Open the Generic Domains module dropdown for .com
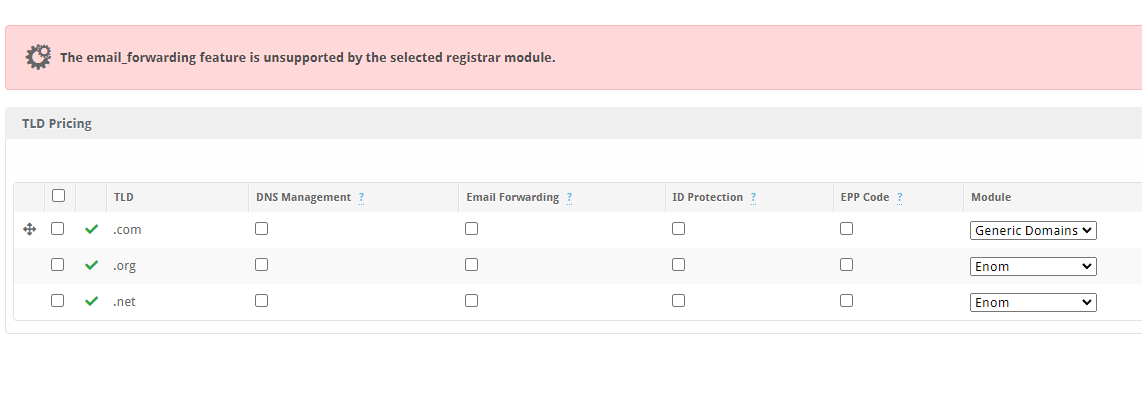The image size is (1142, 395). click(x=1033, y=230)
